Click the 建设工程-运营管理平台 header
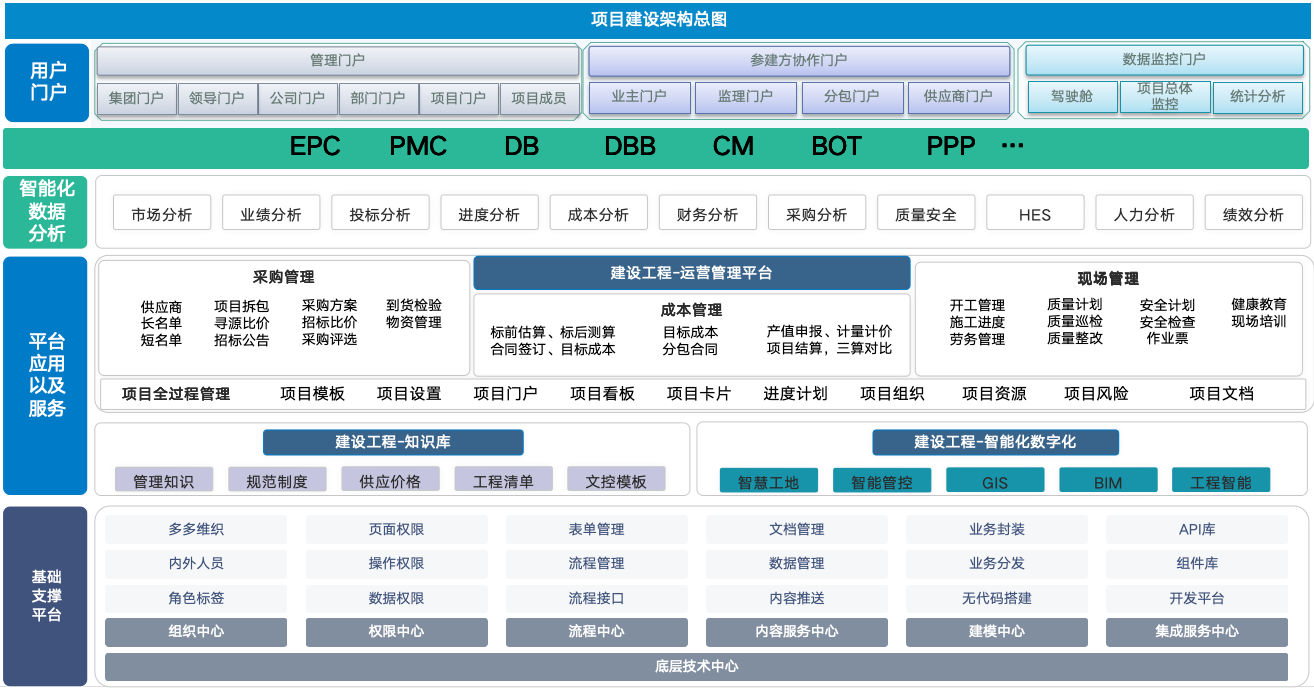The image size is (1314, 690). pyautogui.click(x=692, y=273)
